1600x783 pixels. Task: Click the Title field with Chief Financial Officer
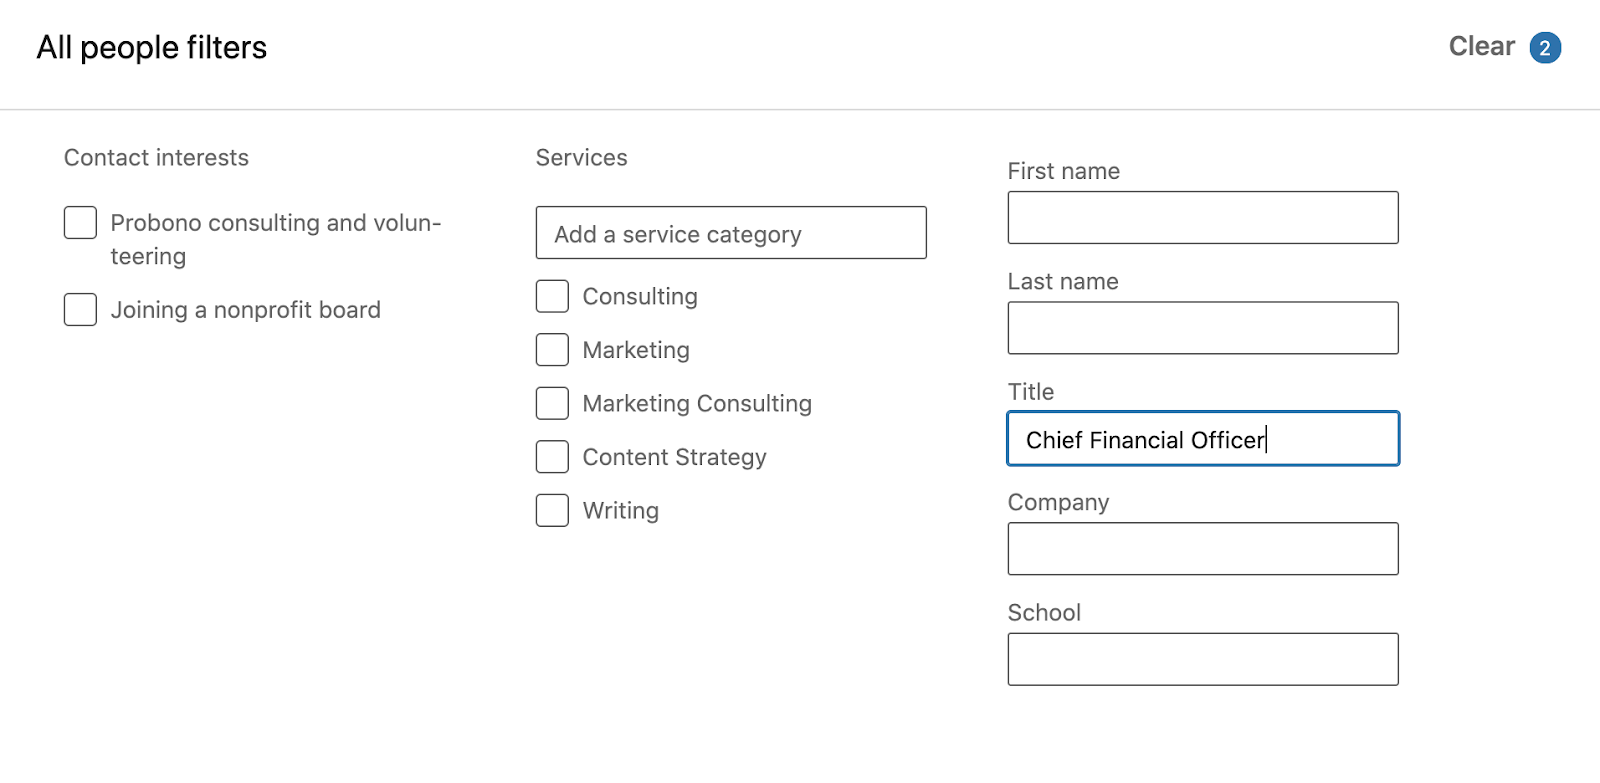(1203, 439)
